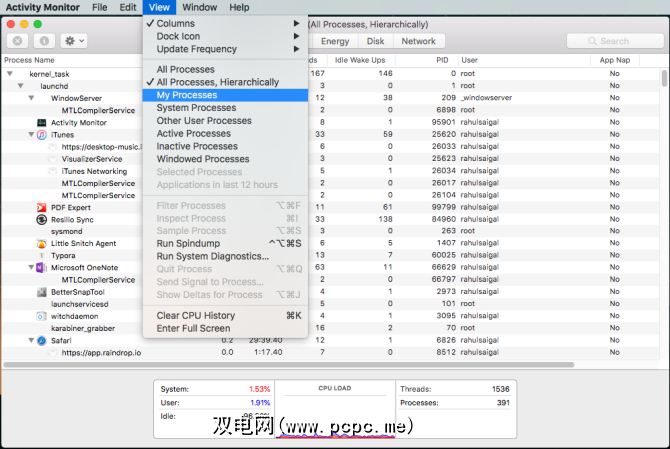Collapse the WindowServer disclosure triangle

[x=31, y=98]
